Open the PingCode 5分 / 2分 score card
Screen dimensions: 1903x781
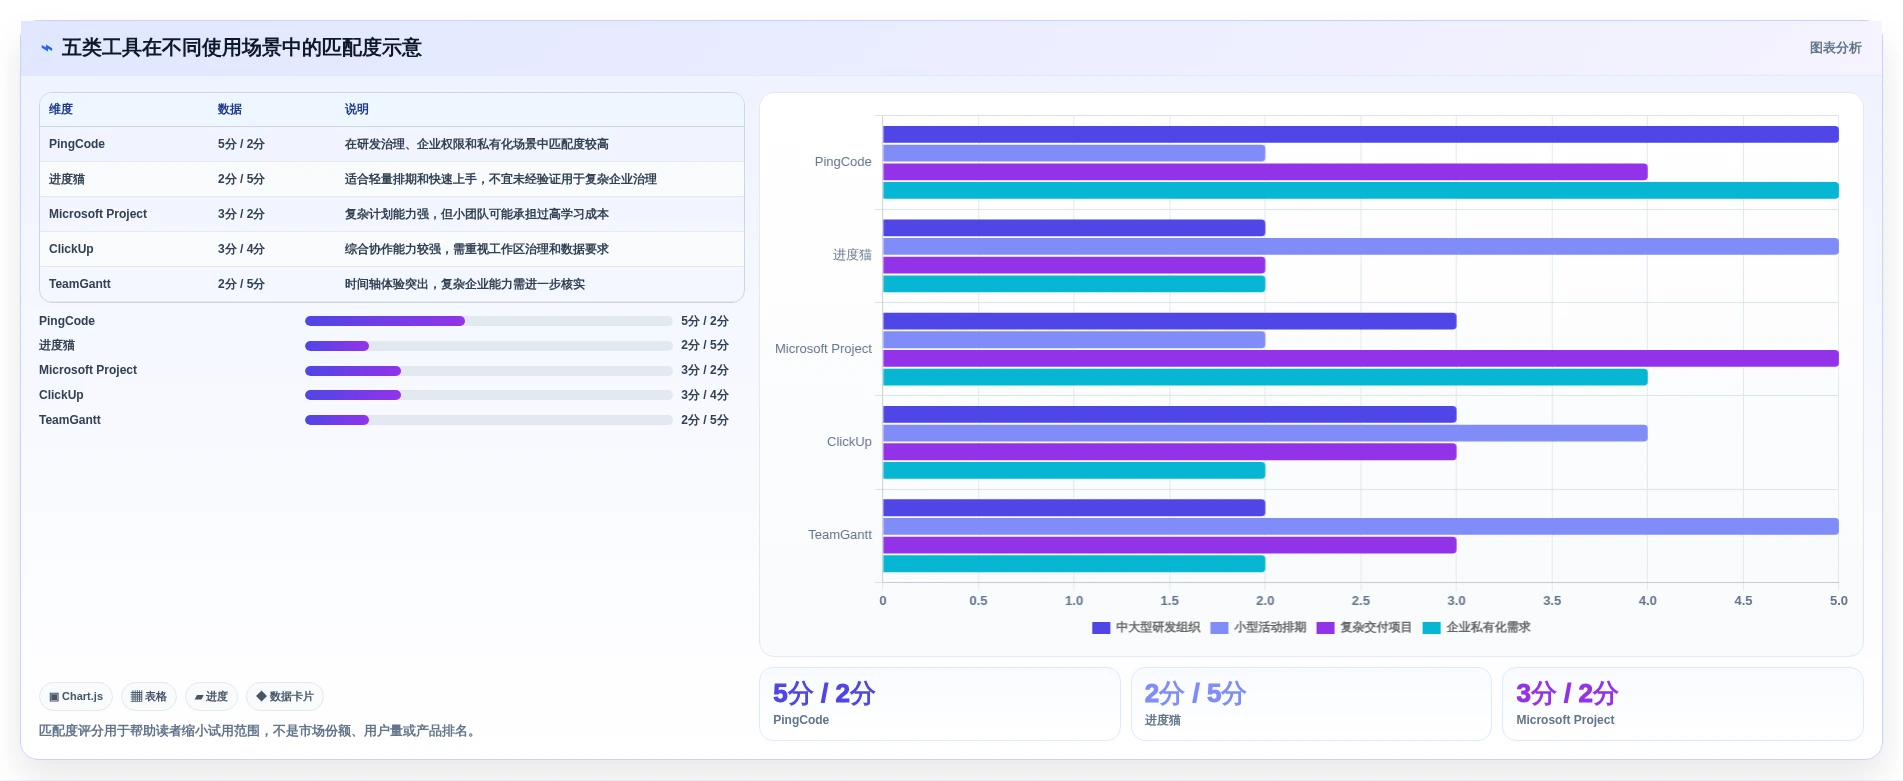tap(940, 704)
